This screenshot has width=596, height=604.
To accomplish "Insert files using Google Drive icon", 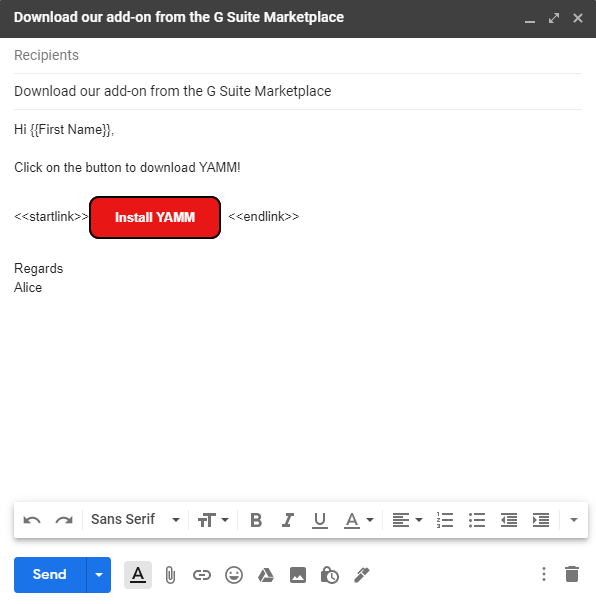I will click(266, 575).
